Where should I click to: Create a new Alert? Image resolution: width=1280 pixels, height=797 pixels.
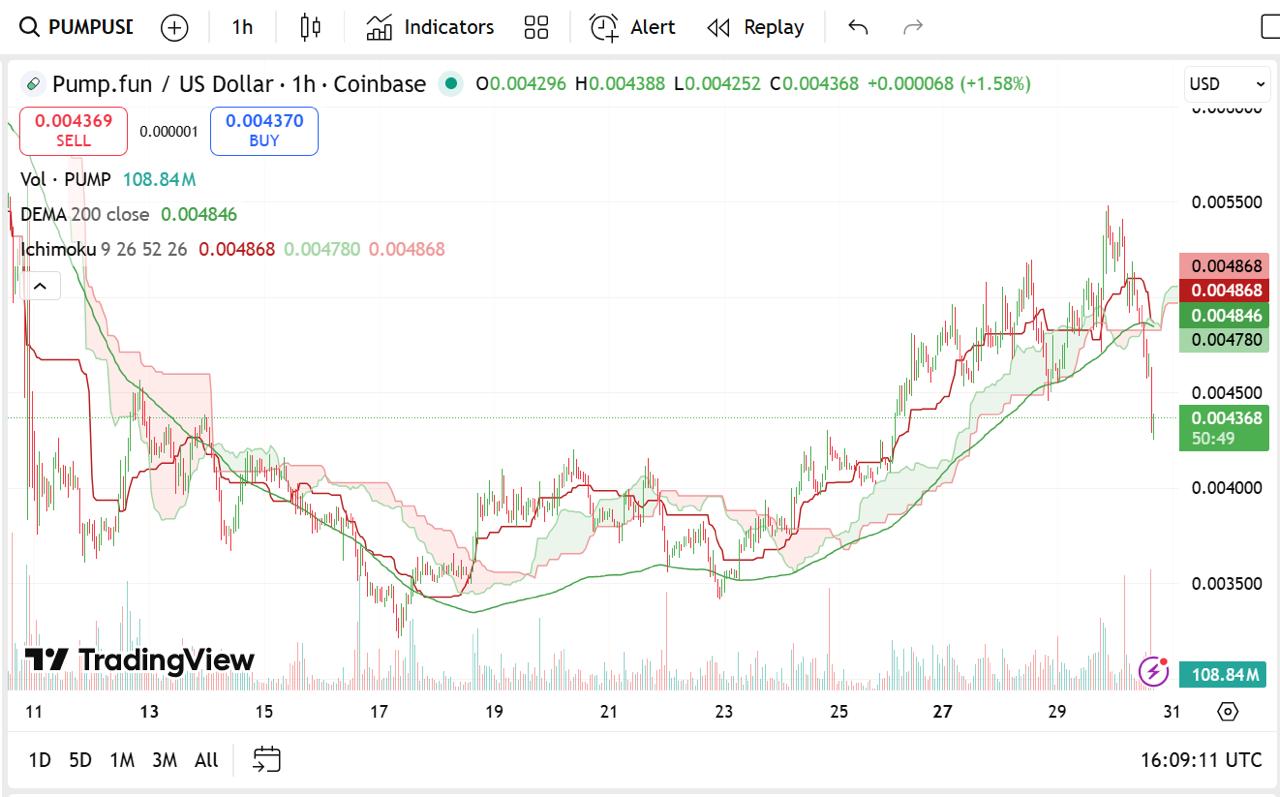[x=632, y=27]
